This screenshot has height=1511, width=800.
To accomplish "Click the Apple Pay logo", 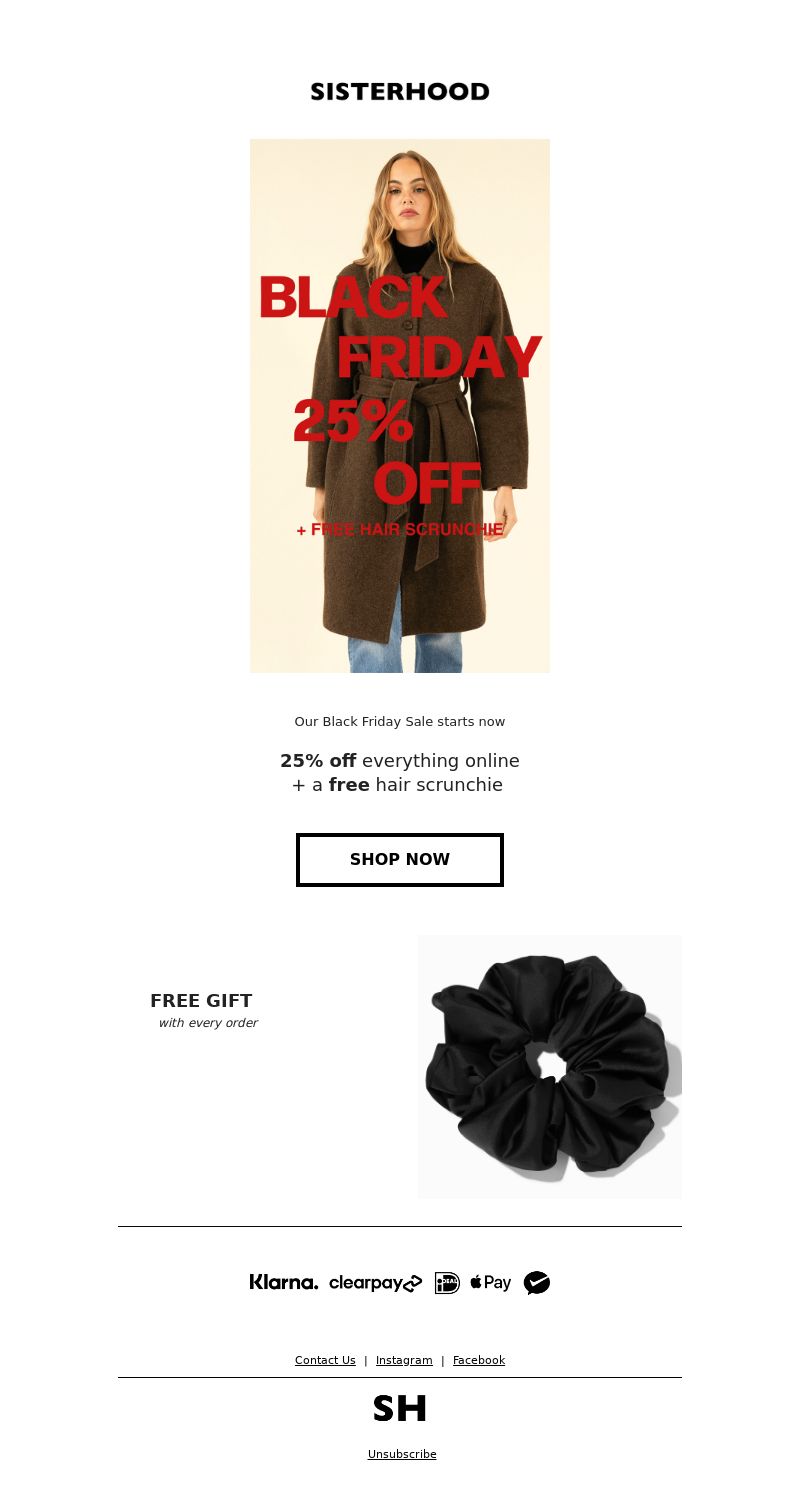I will pyautogui.click(x=491, y=1283).
